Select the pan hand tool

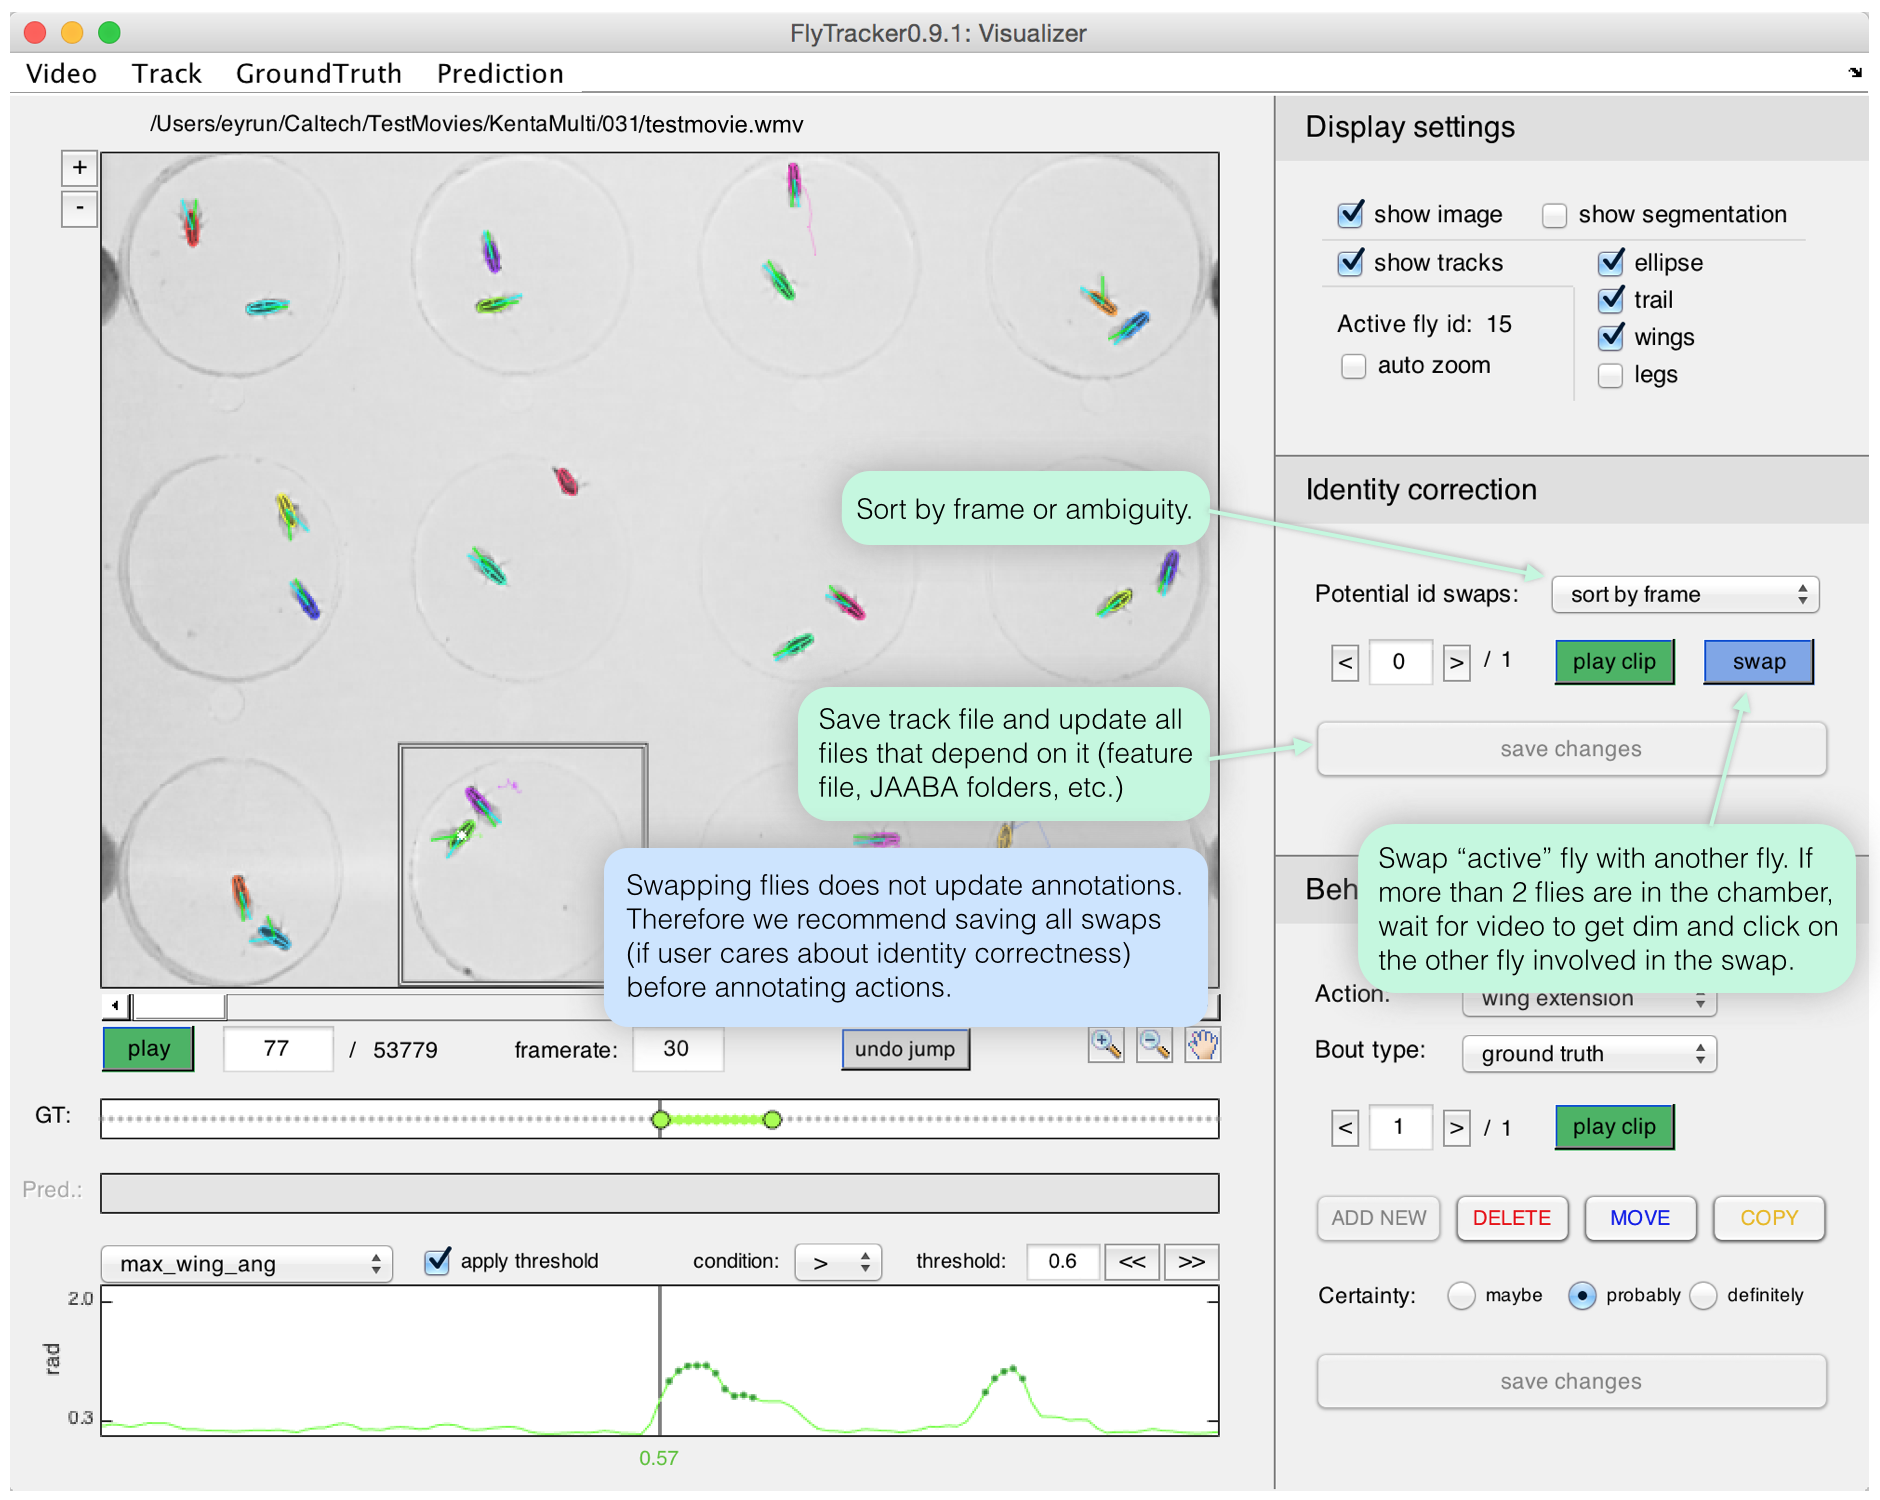pos(1203,1045)
